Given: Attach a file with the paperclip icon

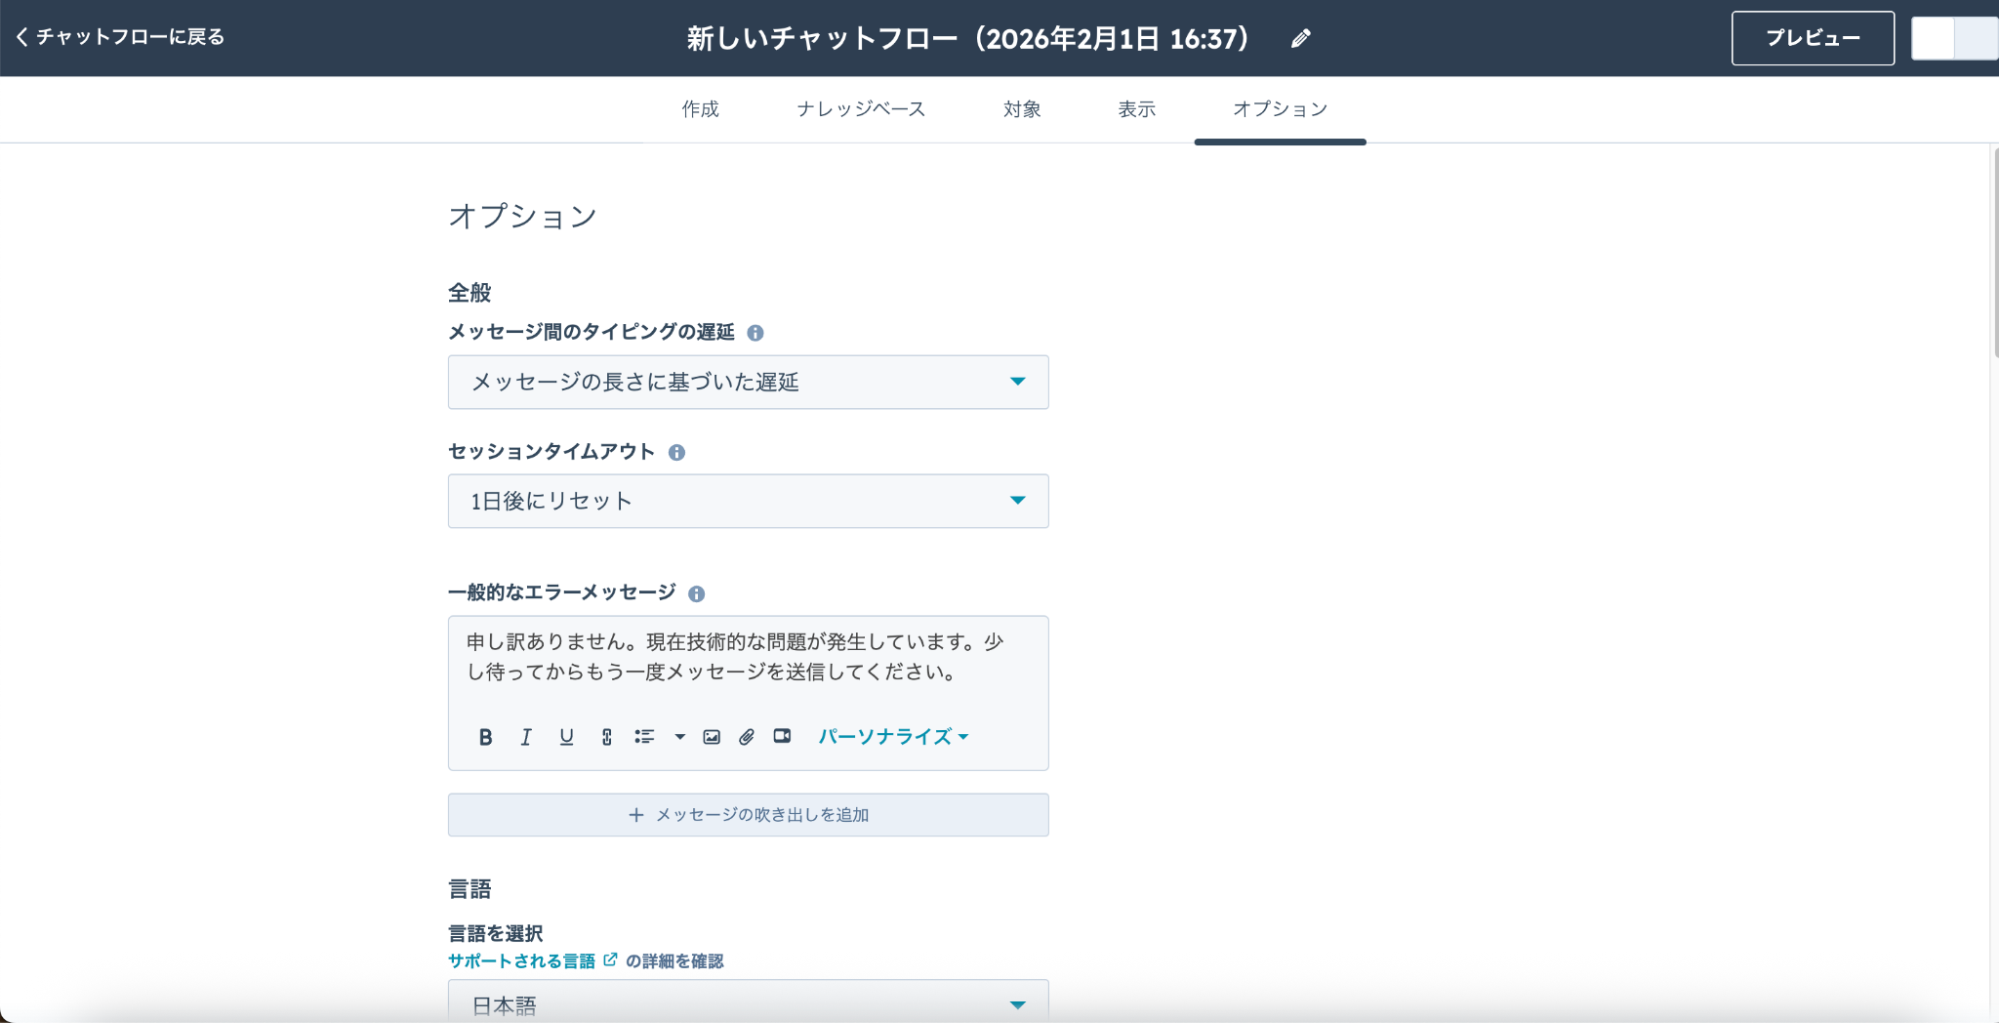Looking at the screenshot, I should [747, 737].
